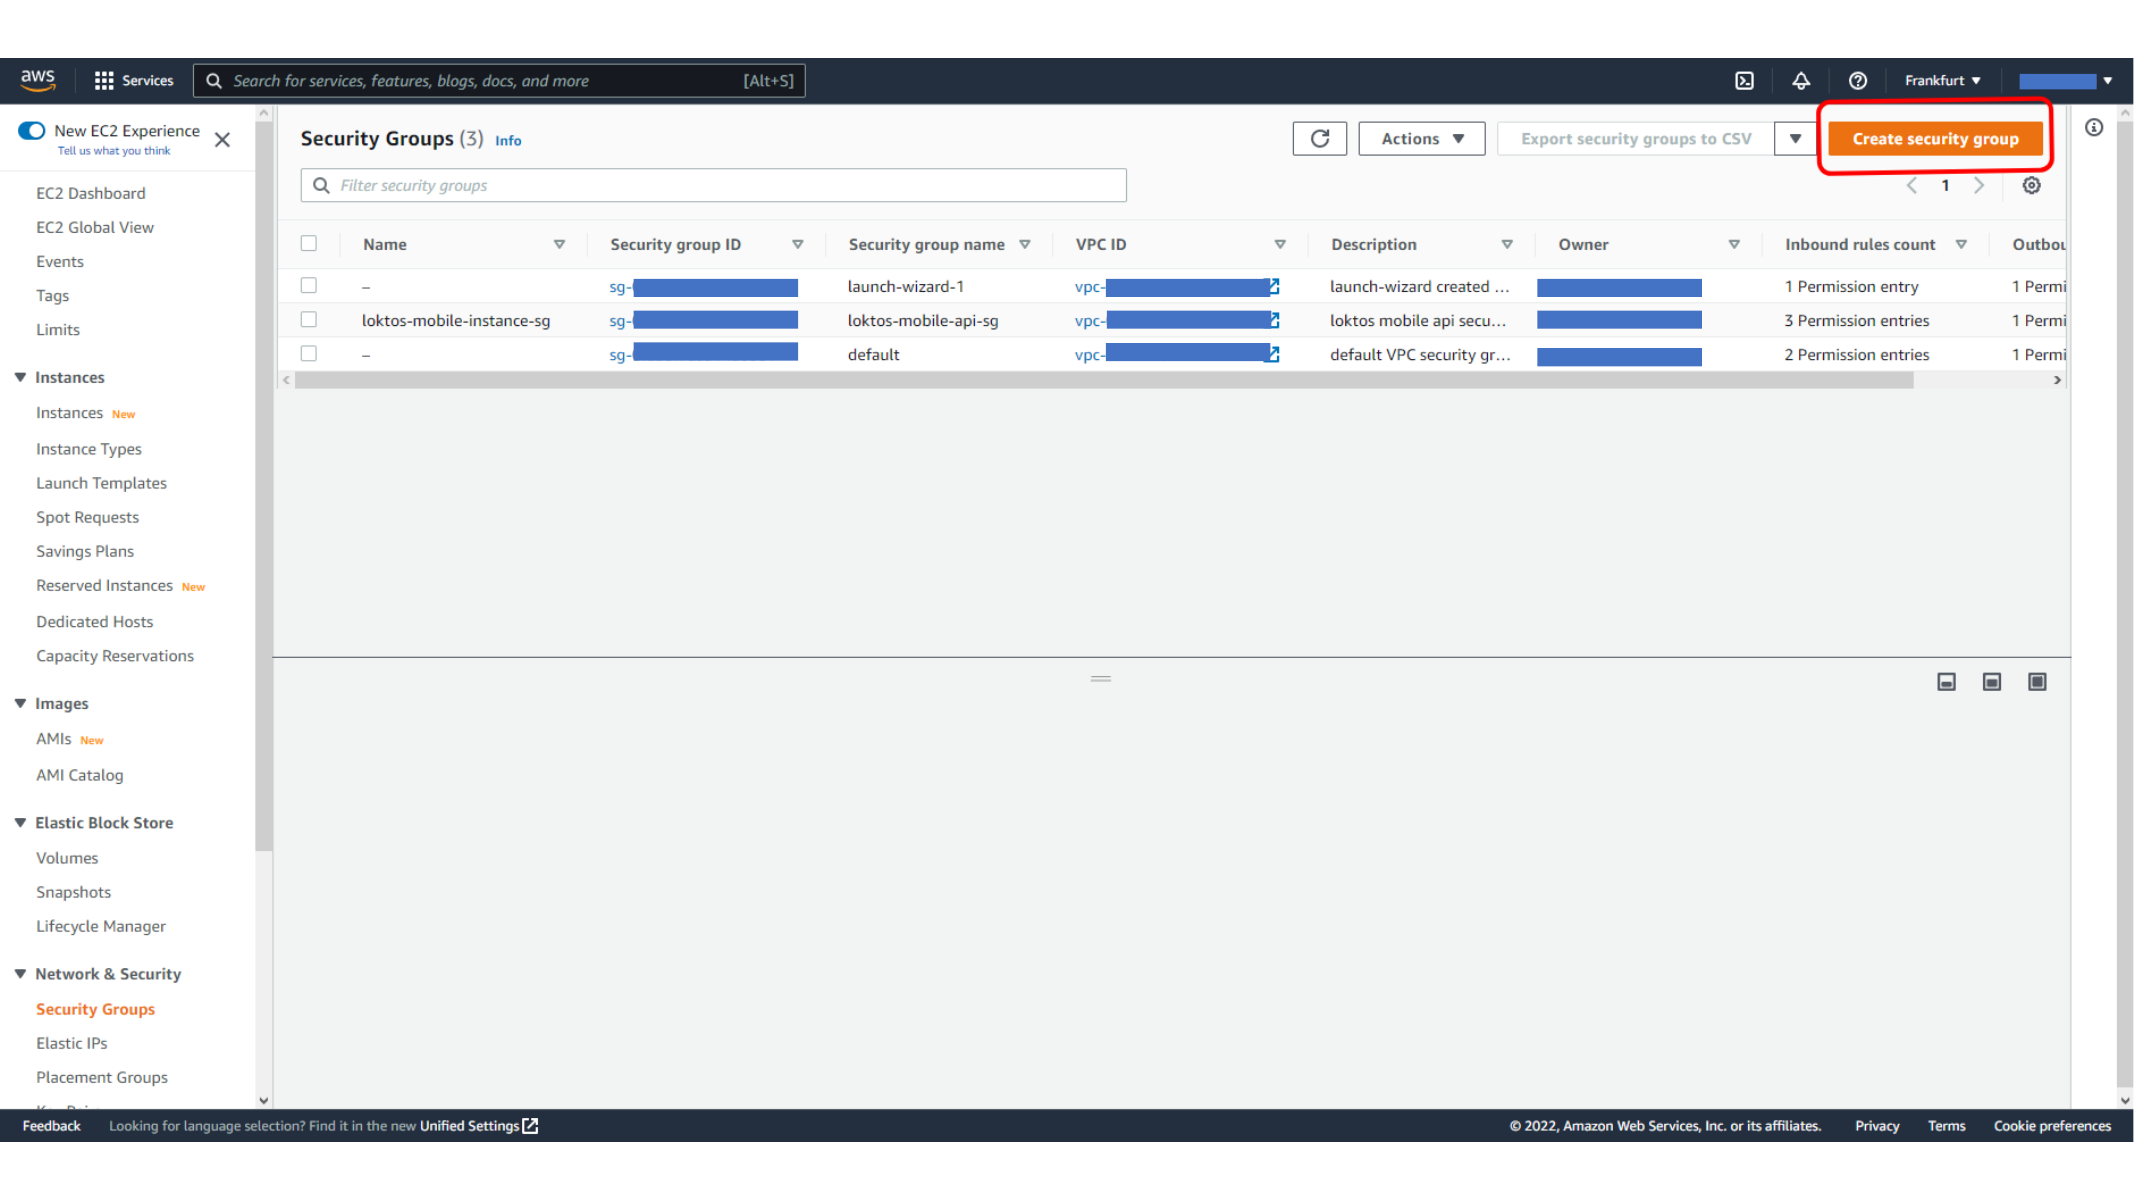Select the default security group checkbox
The height and width of the screenshot is (1200, 2134).
pos(308,353)
